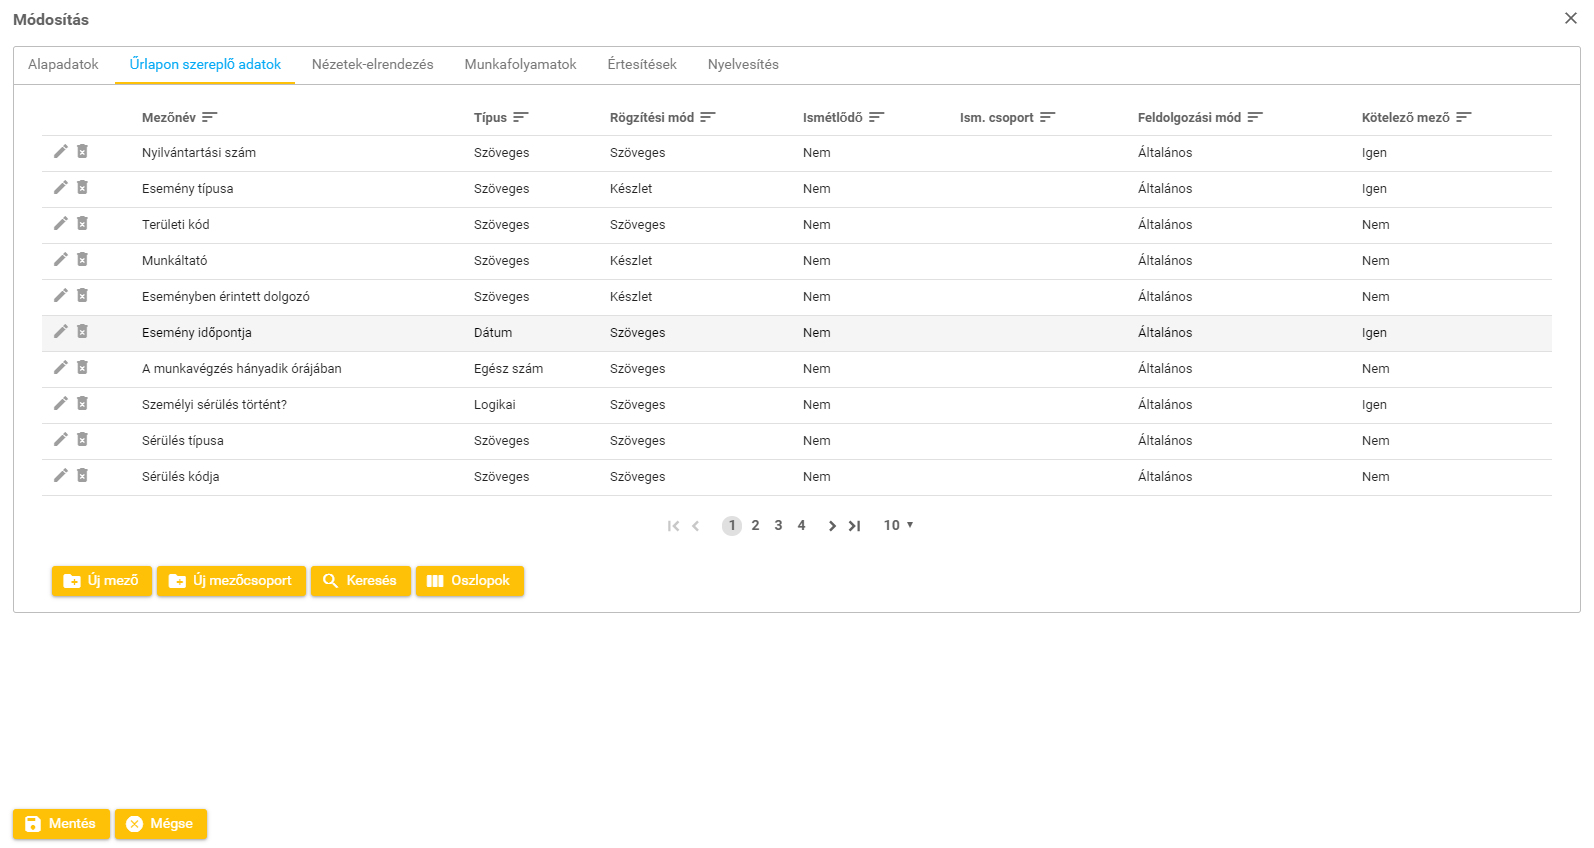Open the page size dropdown showing 10
1594x848 pixels.
coord(898,526)
